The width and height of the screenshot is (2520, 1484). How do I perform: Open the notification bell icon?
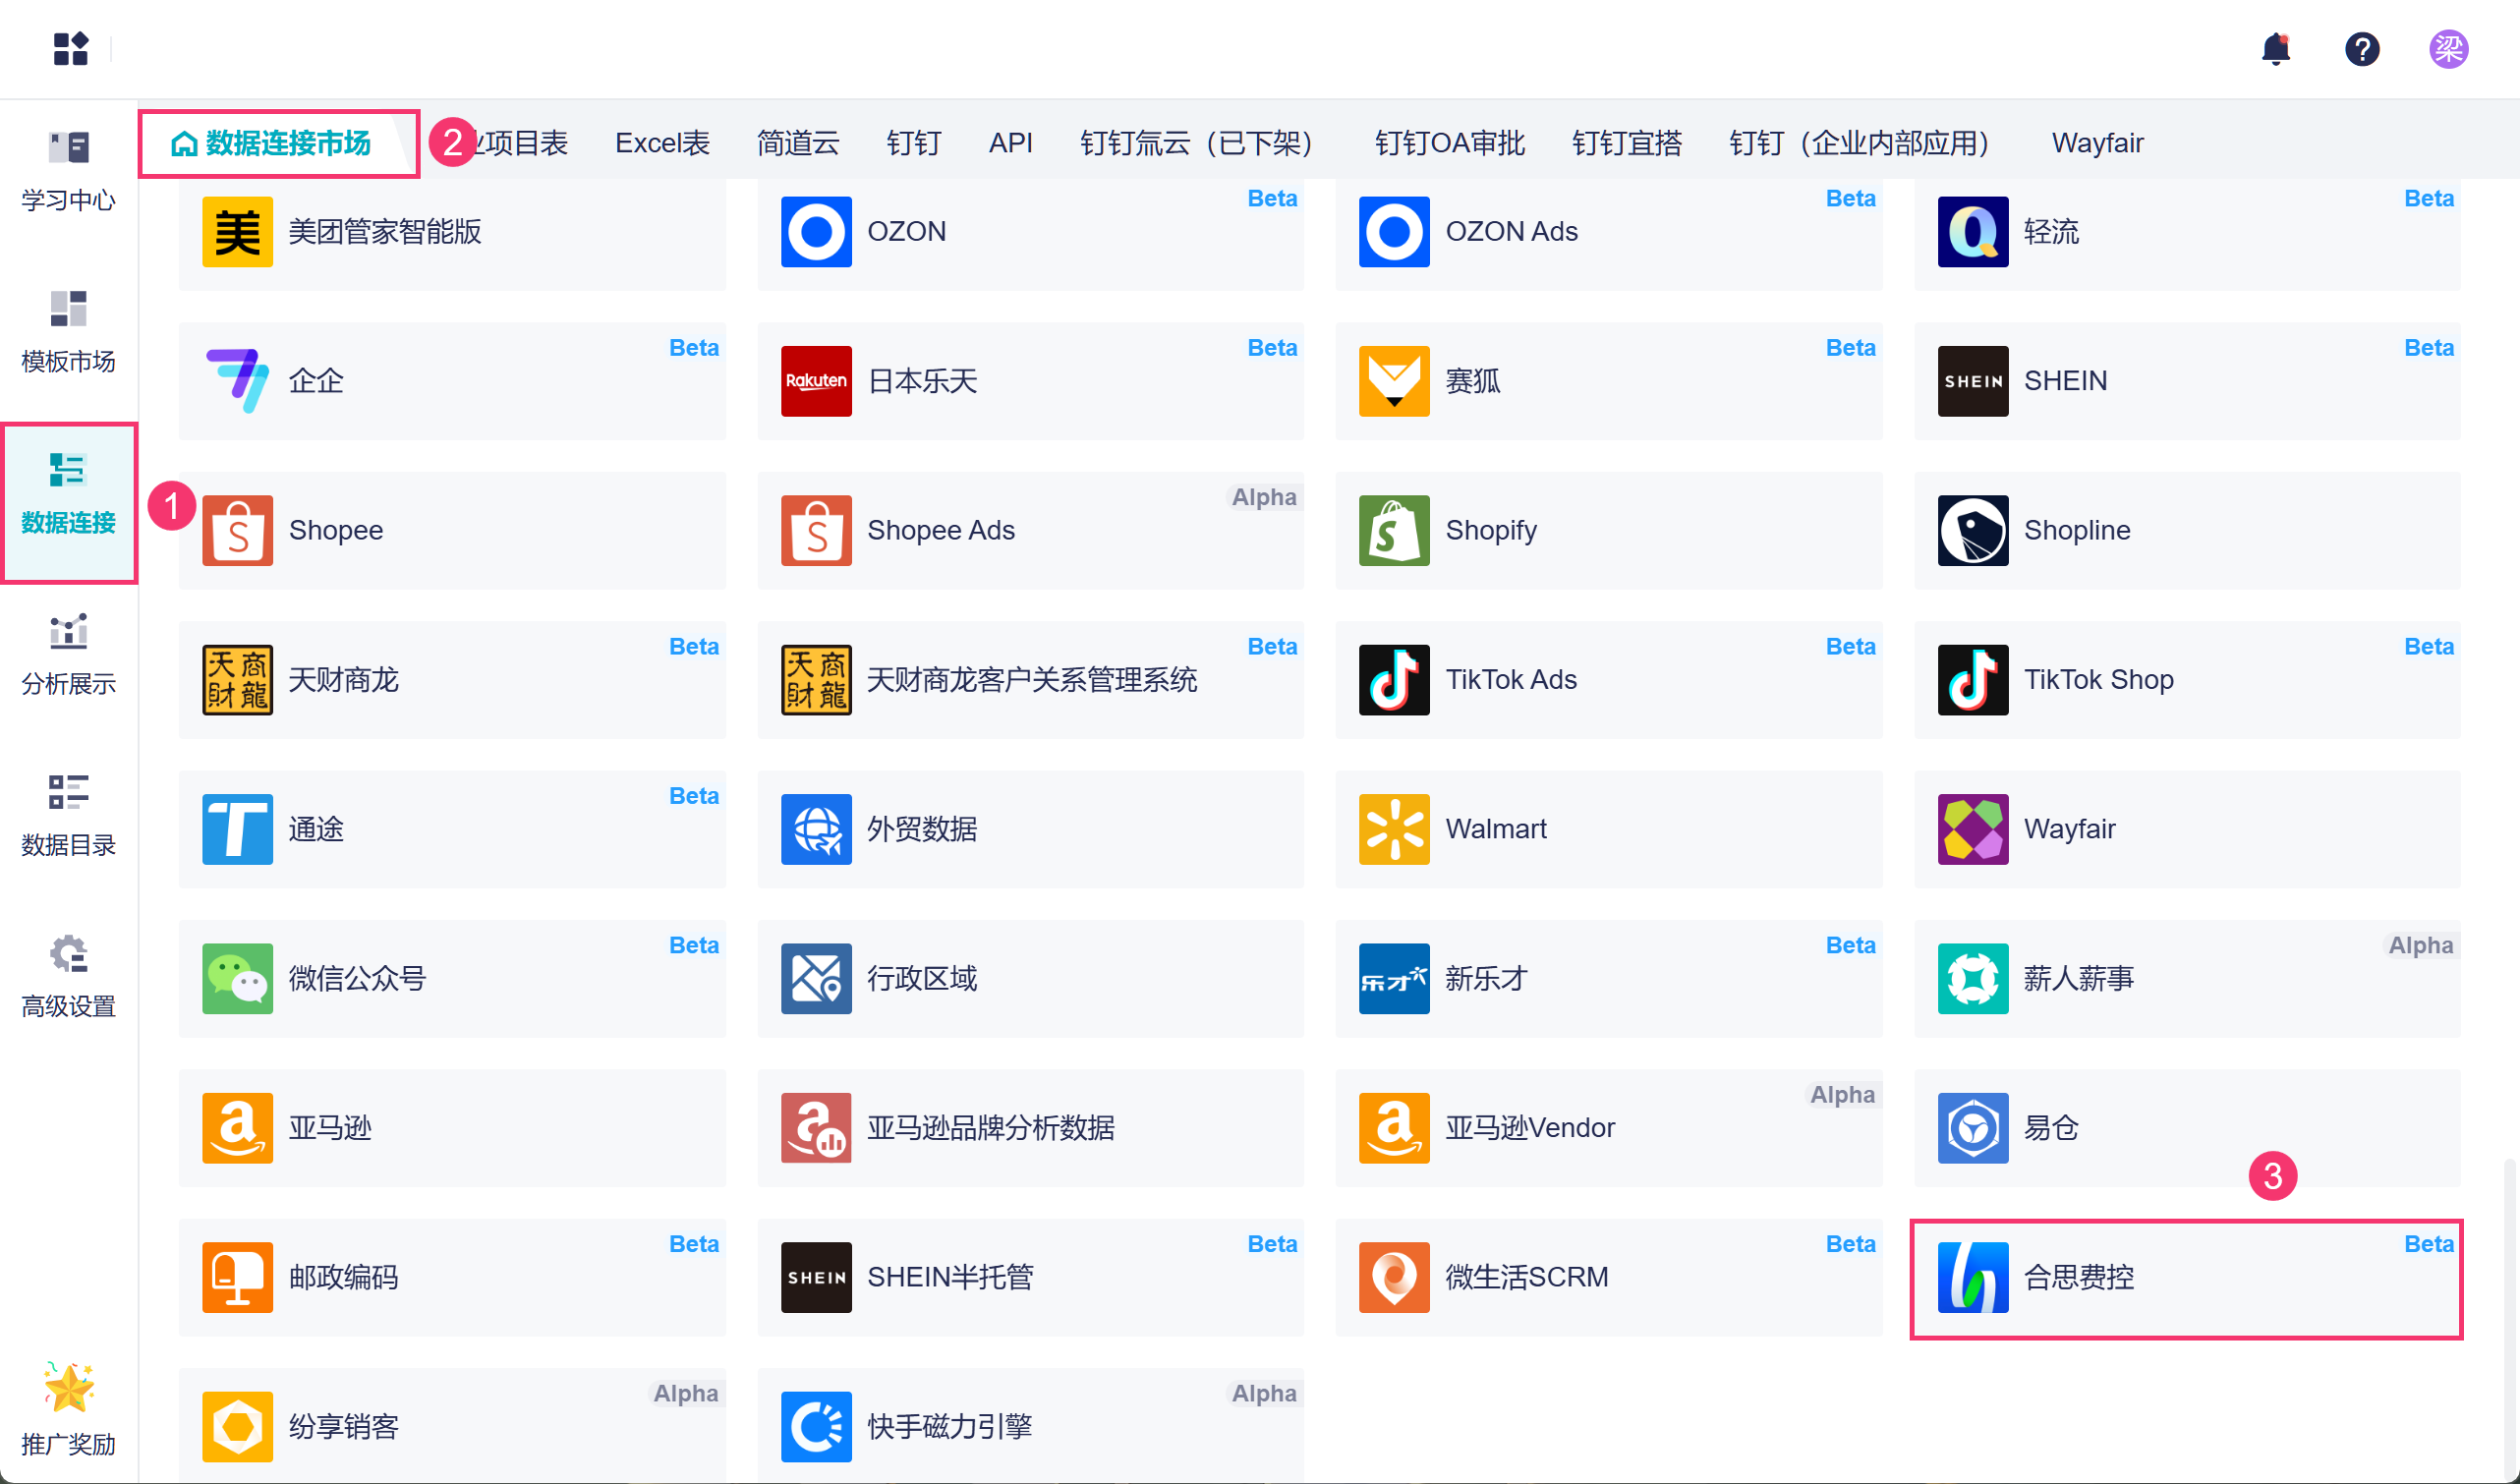pyautogui.click(x=2275, y=49)
